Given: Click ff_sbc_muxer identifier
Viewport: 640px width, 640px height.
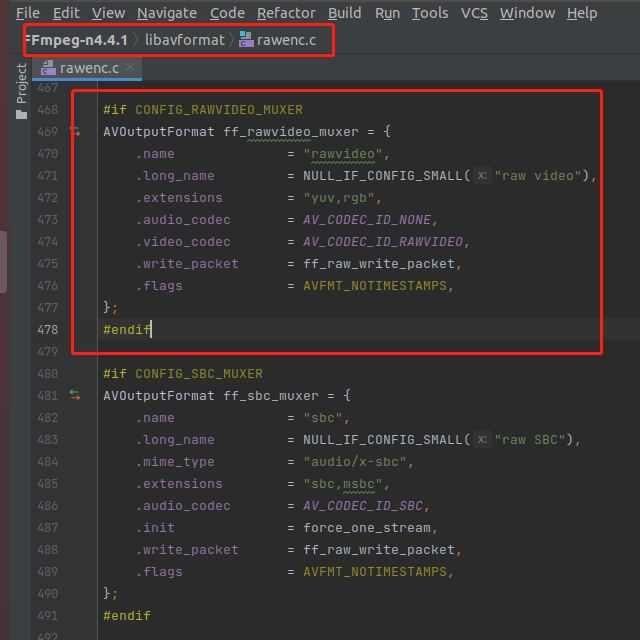Looking at the screenshot, I should pos(271,396).
